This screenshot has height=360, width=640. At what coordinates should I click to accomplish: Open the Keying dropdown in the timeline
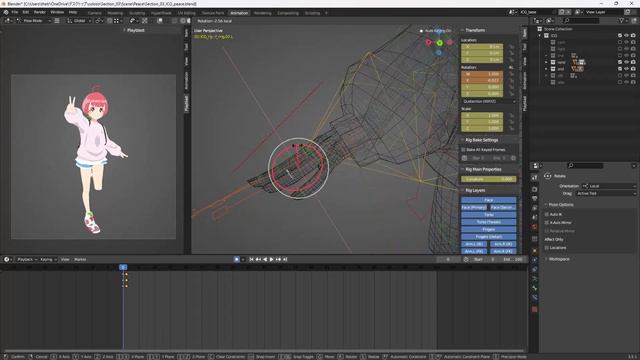click(x=48, y=260)
